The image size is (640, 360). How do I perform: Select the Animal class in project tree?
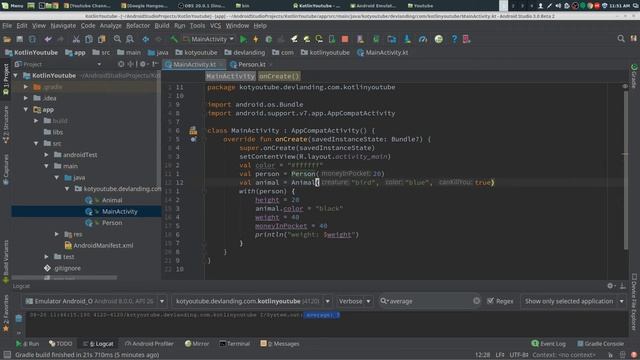112,200
